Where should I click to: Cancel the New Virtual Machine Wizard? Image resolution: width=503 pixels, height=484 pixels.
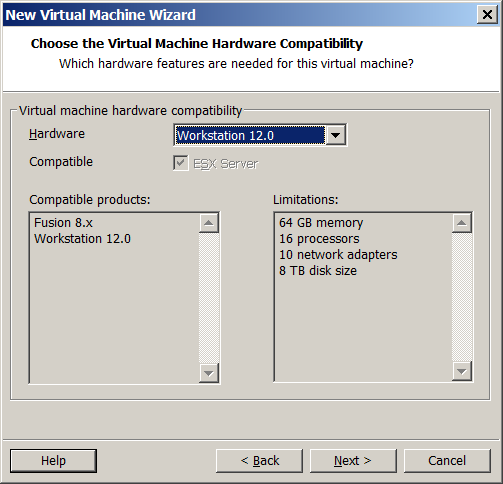pos(447,461)
